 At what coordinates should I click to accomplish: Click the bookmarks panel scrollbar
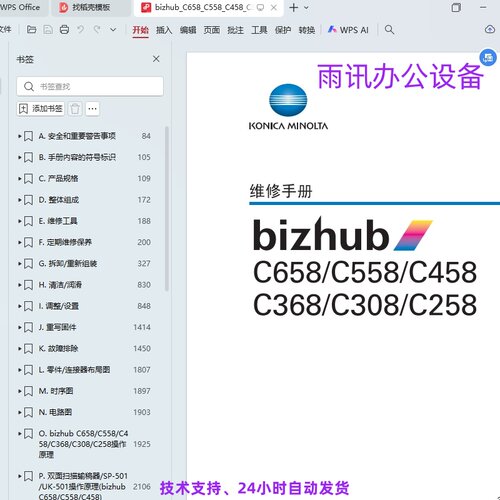[167, 209]
